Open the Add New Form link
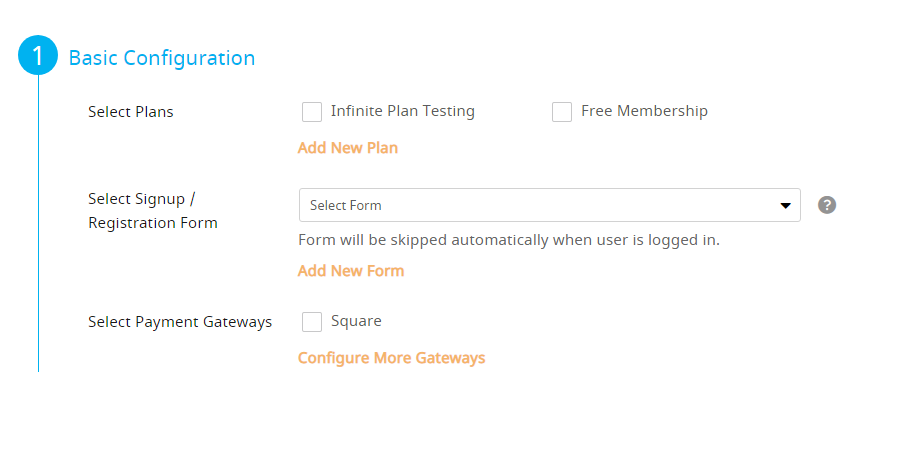The width and height of the screenshot is (922, 460). (x=350, y=271)
